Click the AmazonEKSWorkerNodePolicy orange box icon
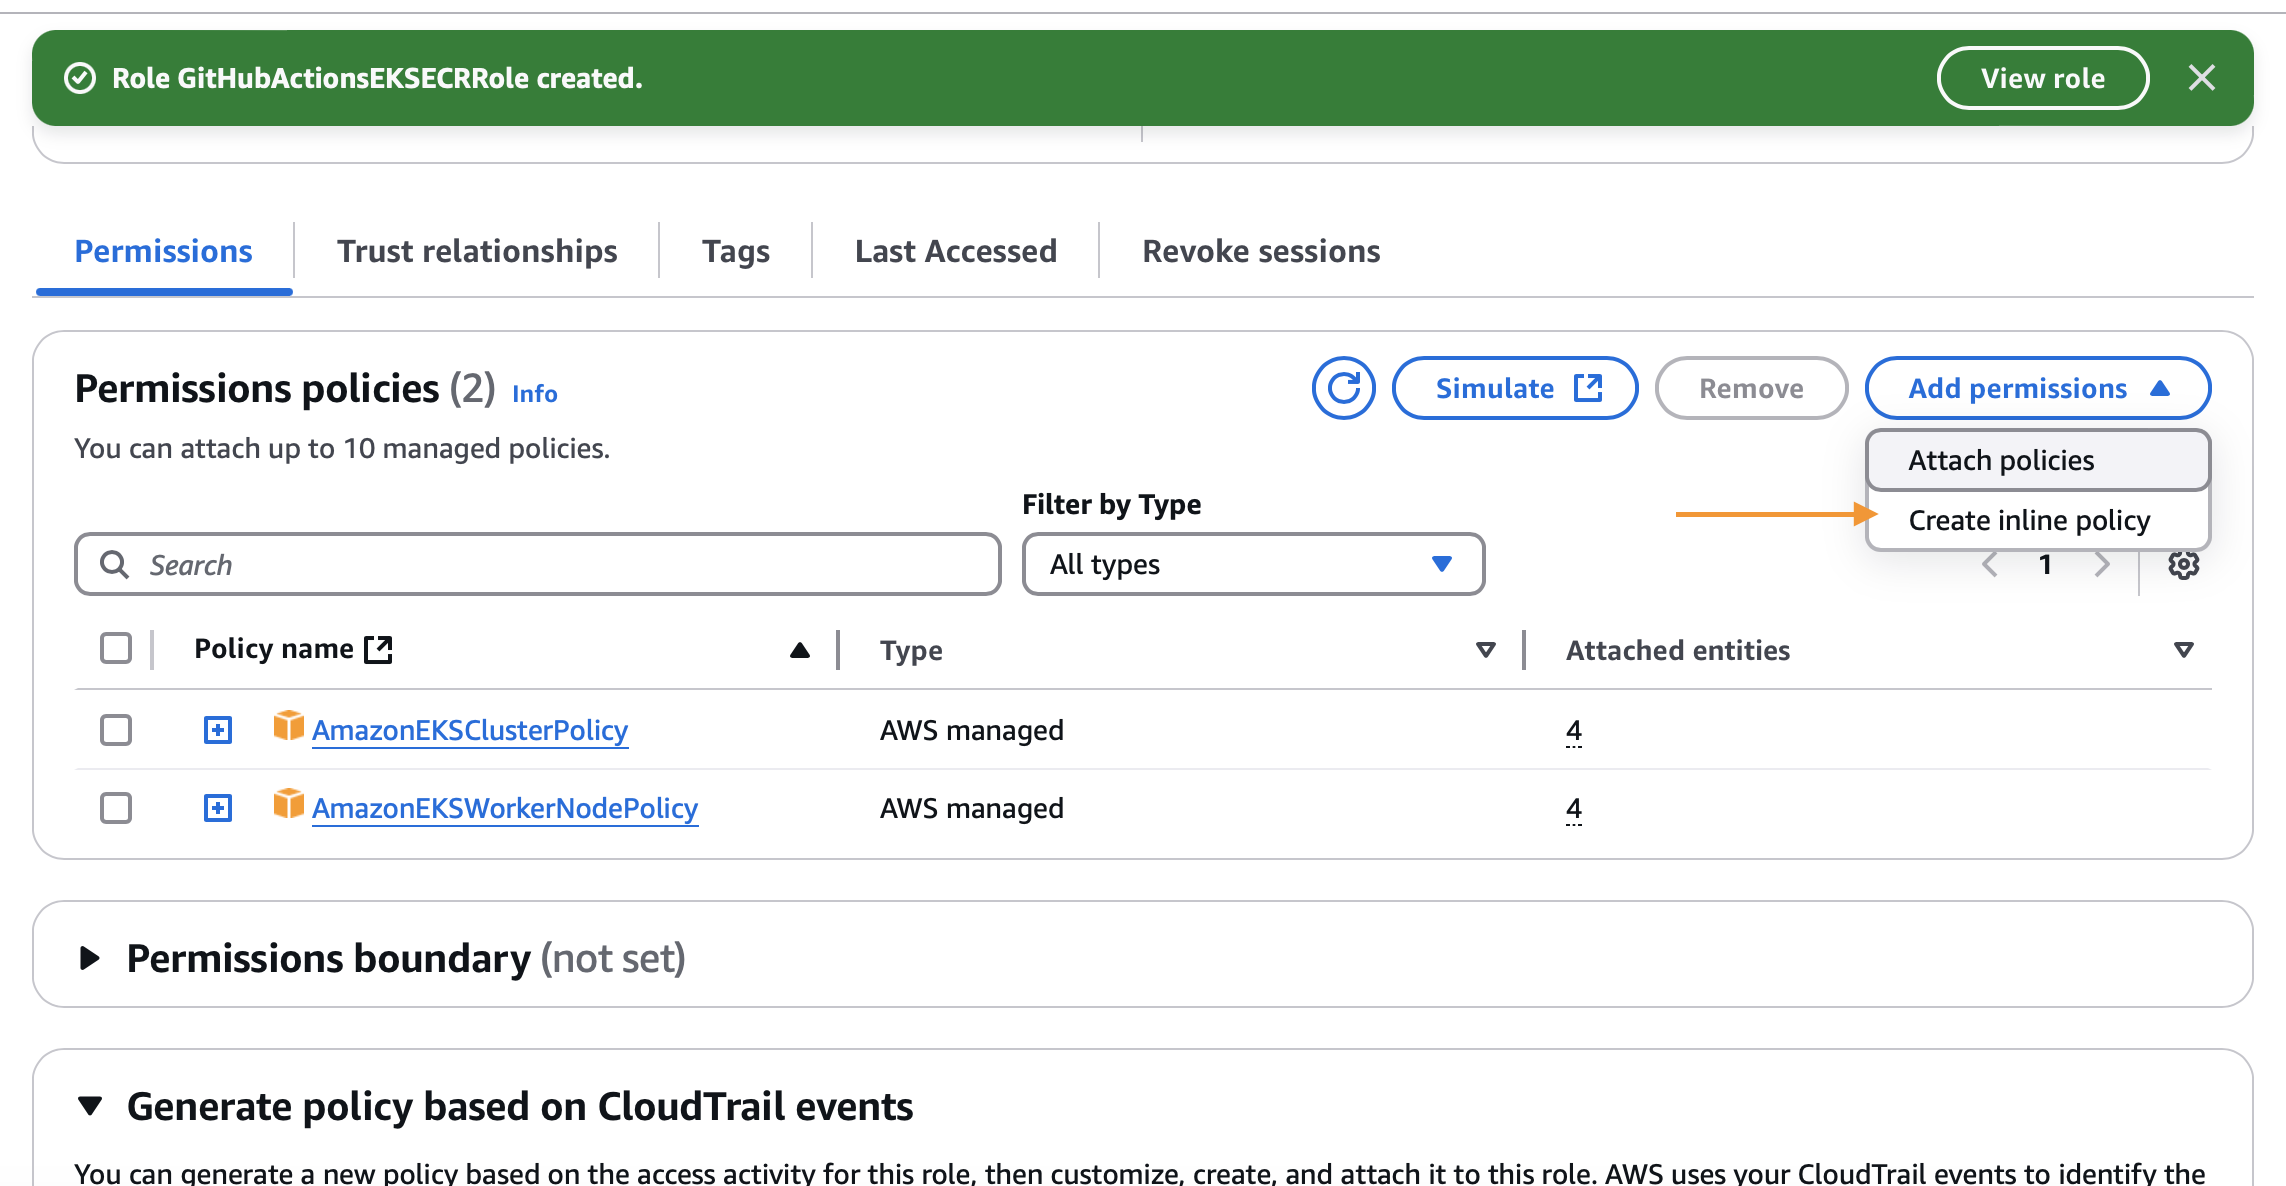 288,804
